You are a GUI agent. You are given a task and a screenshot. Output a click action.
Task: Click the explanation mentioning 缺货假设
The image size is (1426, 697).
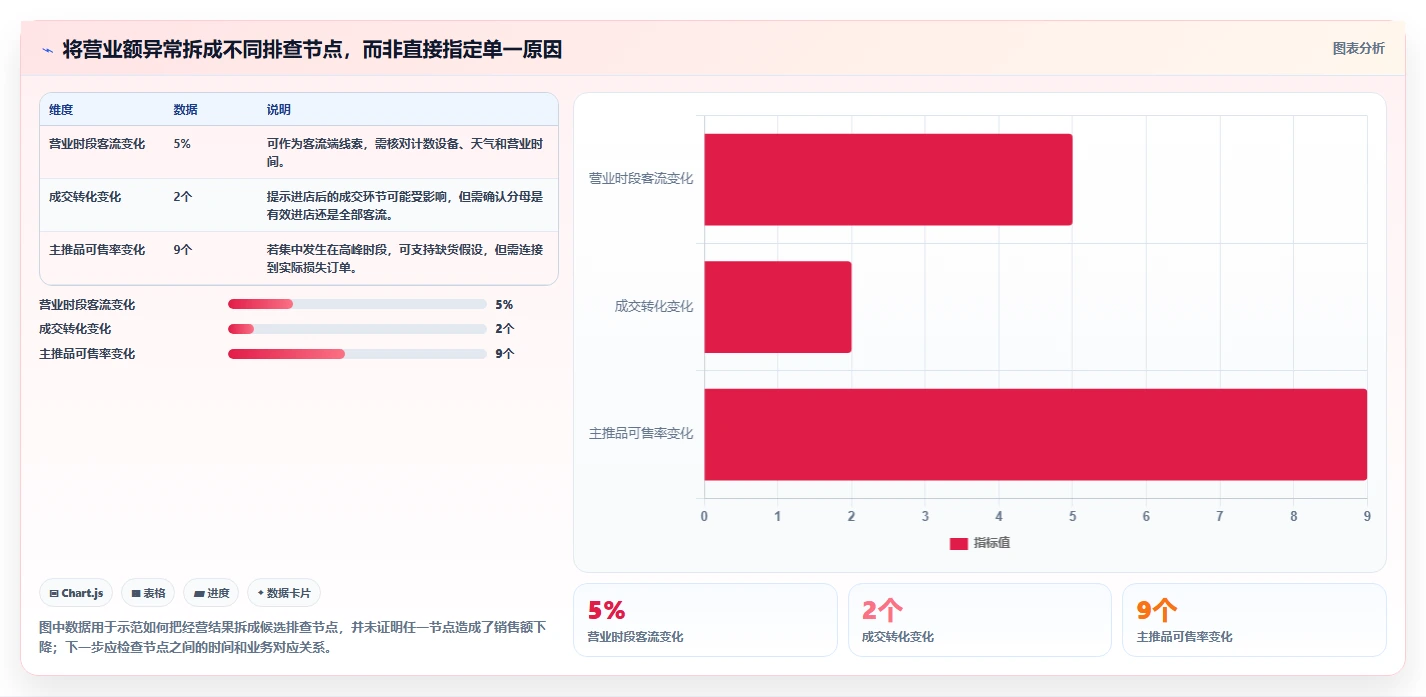(x=405, y=259)
